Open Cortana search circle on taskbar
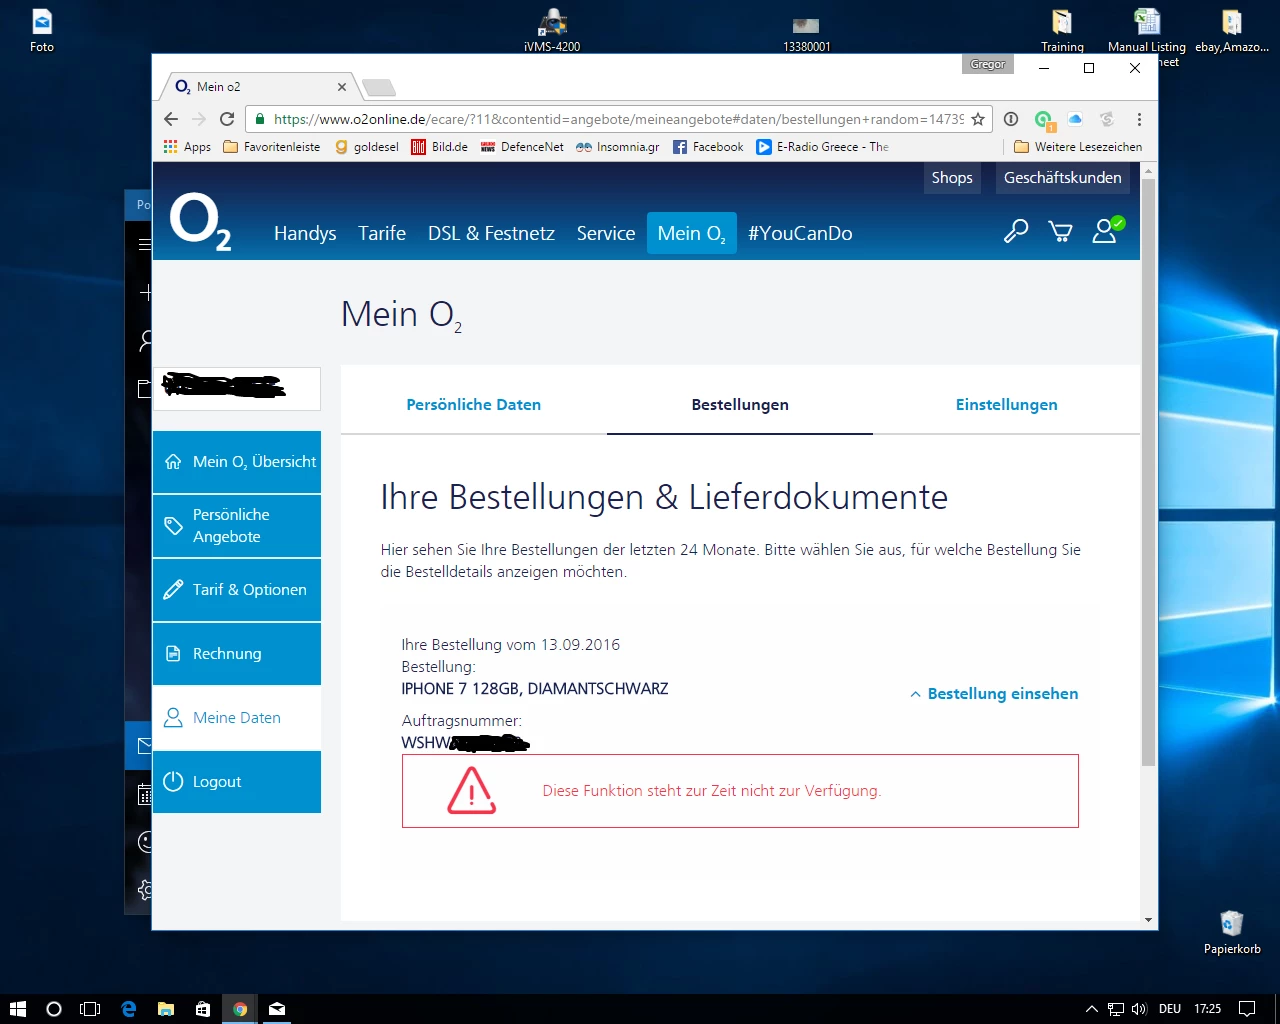Image resolution: width=1280 pixels, height=1024 pixels. pos(54,1009)
